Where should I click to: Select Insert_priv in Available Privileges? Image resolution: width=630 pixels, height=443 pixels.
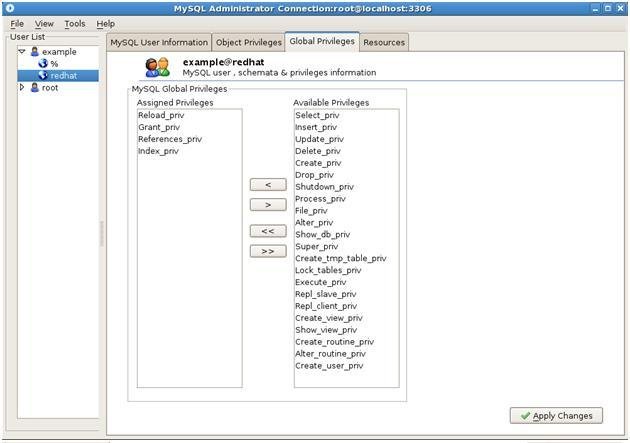(316, 127)
